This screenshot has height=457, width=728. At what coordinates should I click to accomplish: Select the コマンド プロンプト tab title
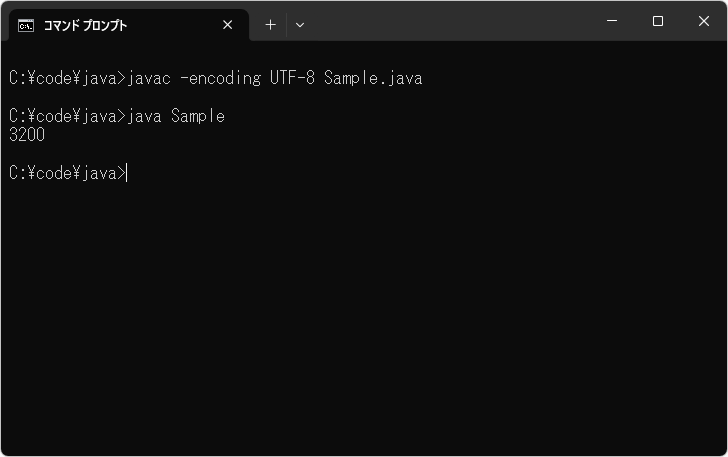click(x=85, y=25)
